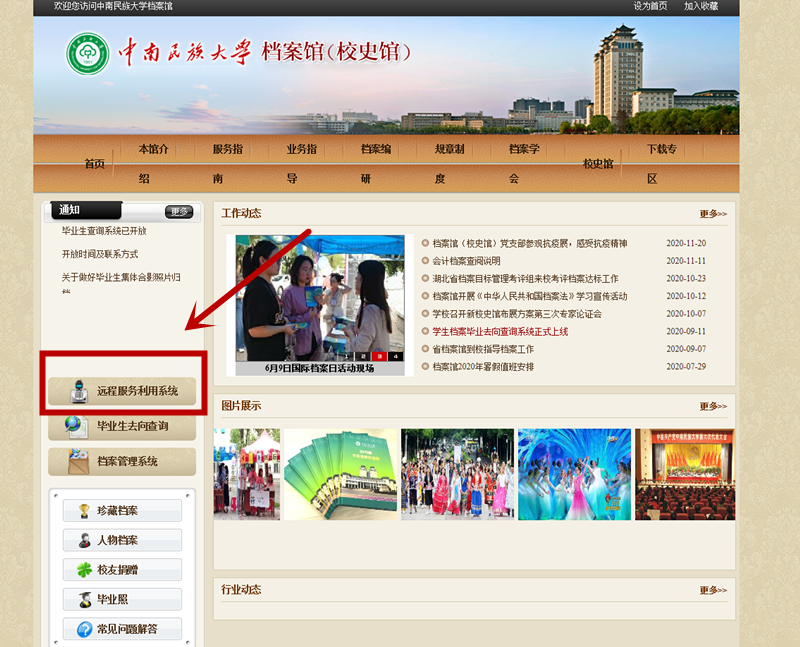Expand 工作动态 with its 更多 link
Viewport: 800px width, 647px height.
click(x=713, y=214)
